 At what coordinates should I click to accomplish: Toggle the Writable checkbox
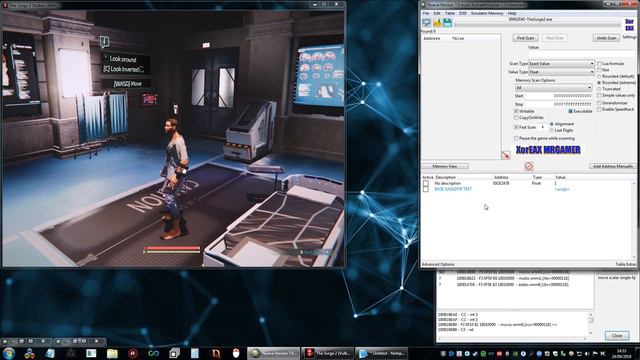click(x=516, y=111)
